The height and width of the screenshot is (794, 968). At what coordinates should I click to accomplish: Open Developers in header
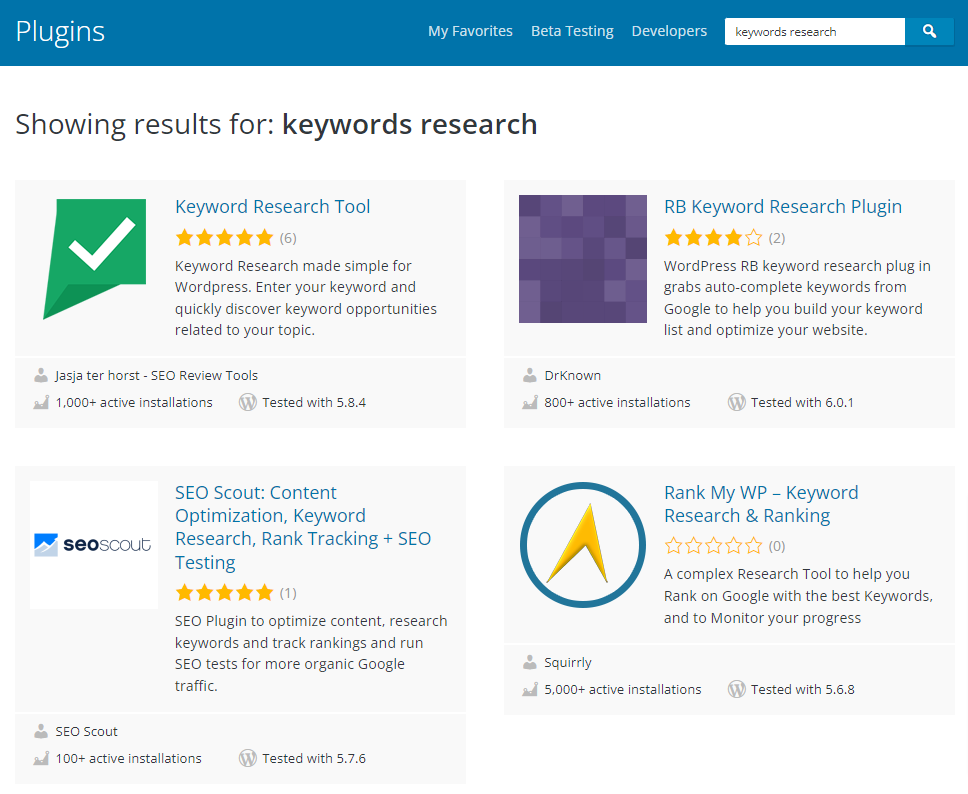tap(669, 31)
